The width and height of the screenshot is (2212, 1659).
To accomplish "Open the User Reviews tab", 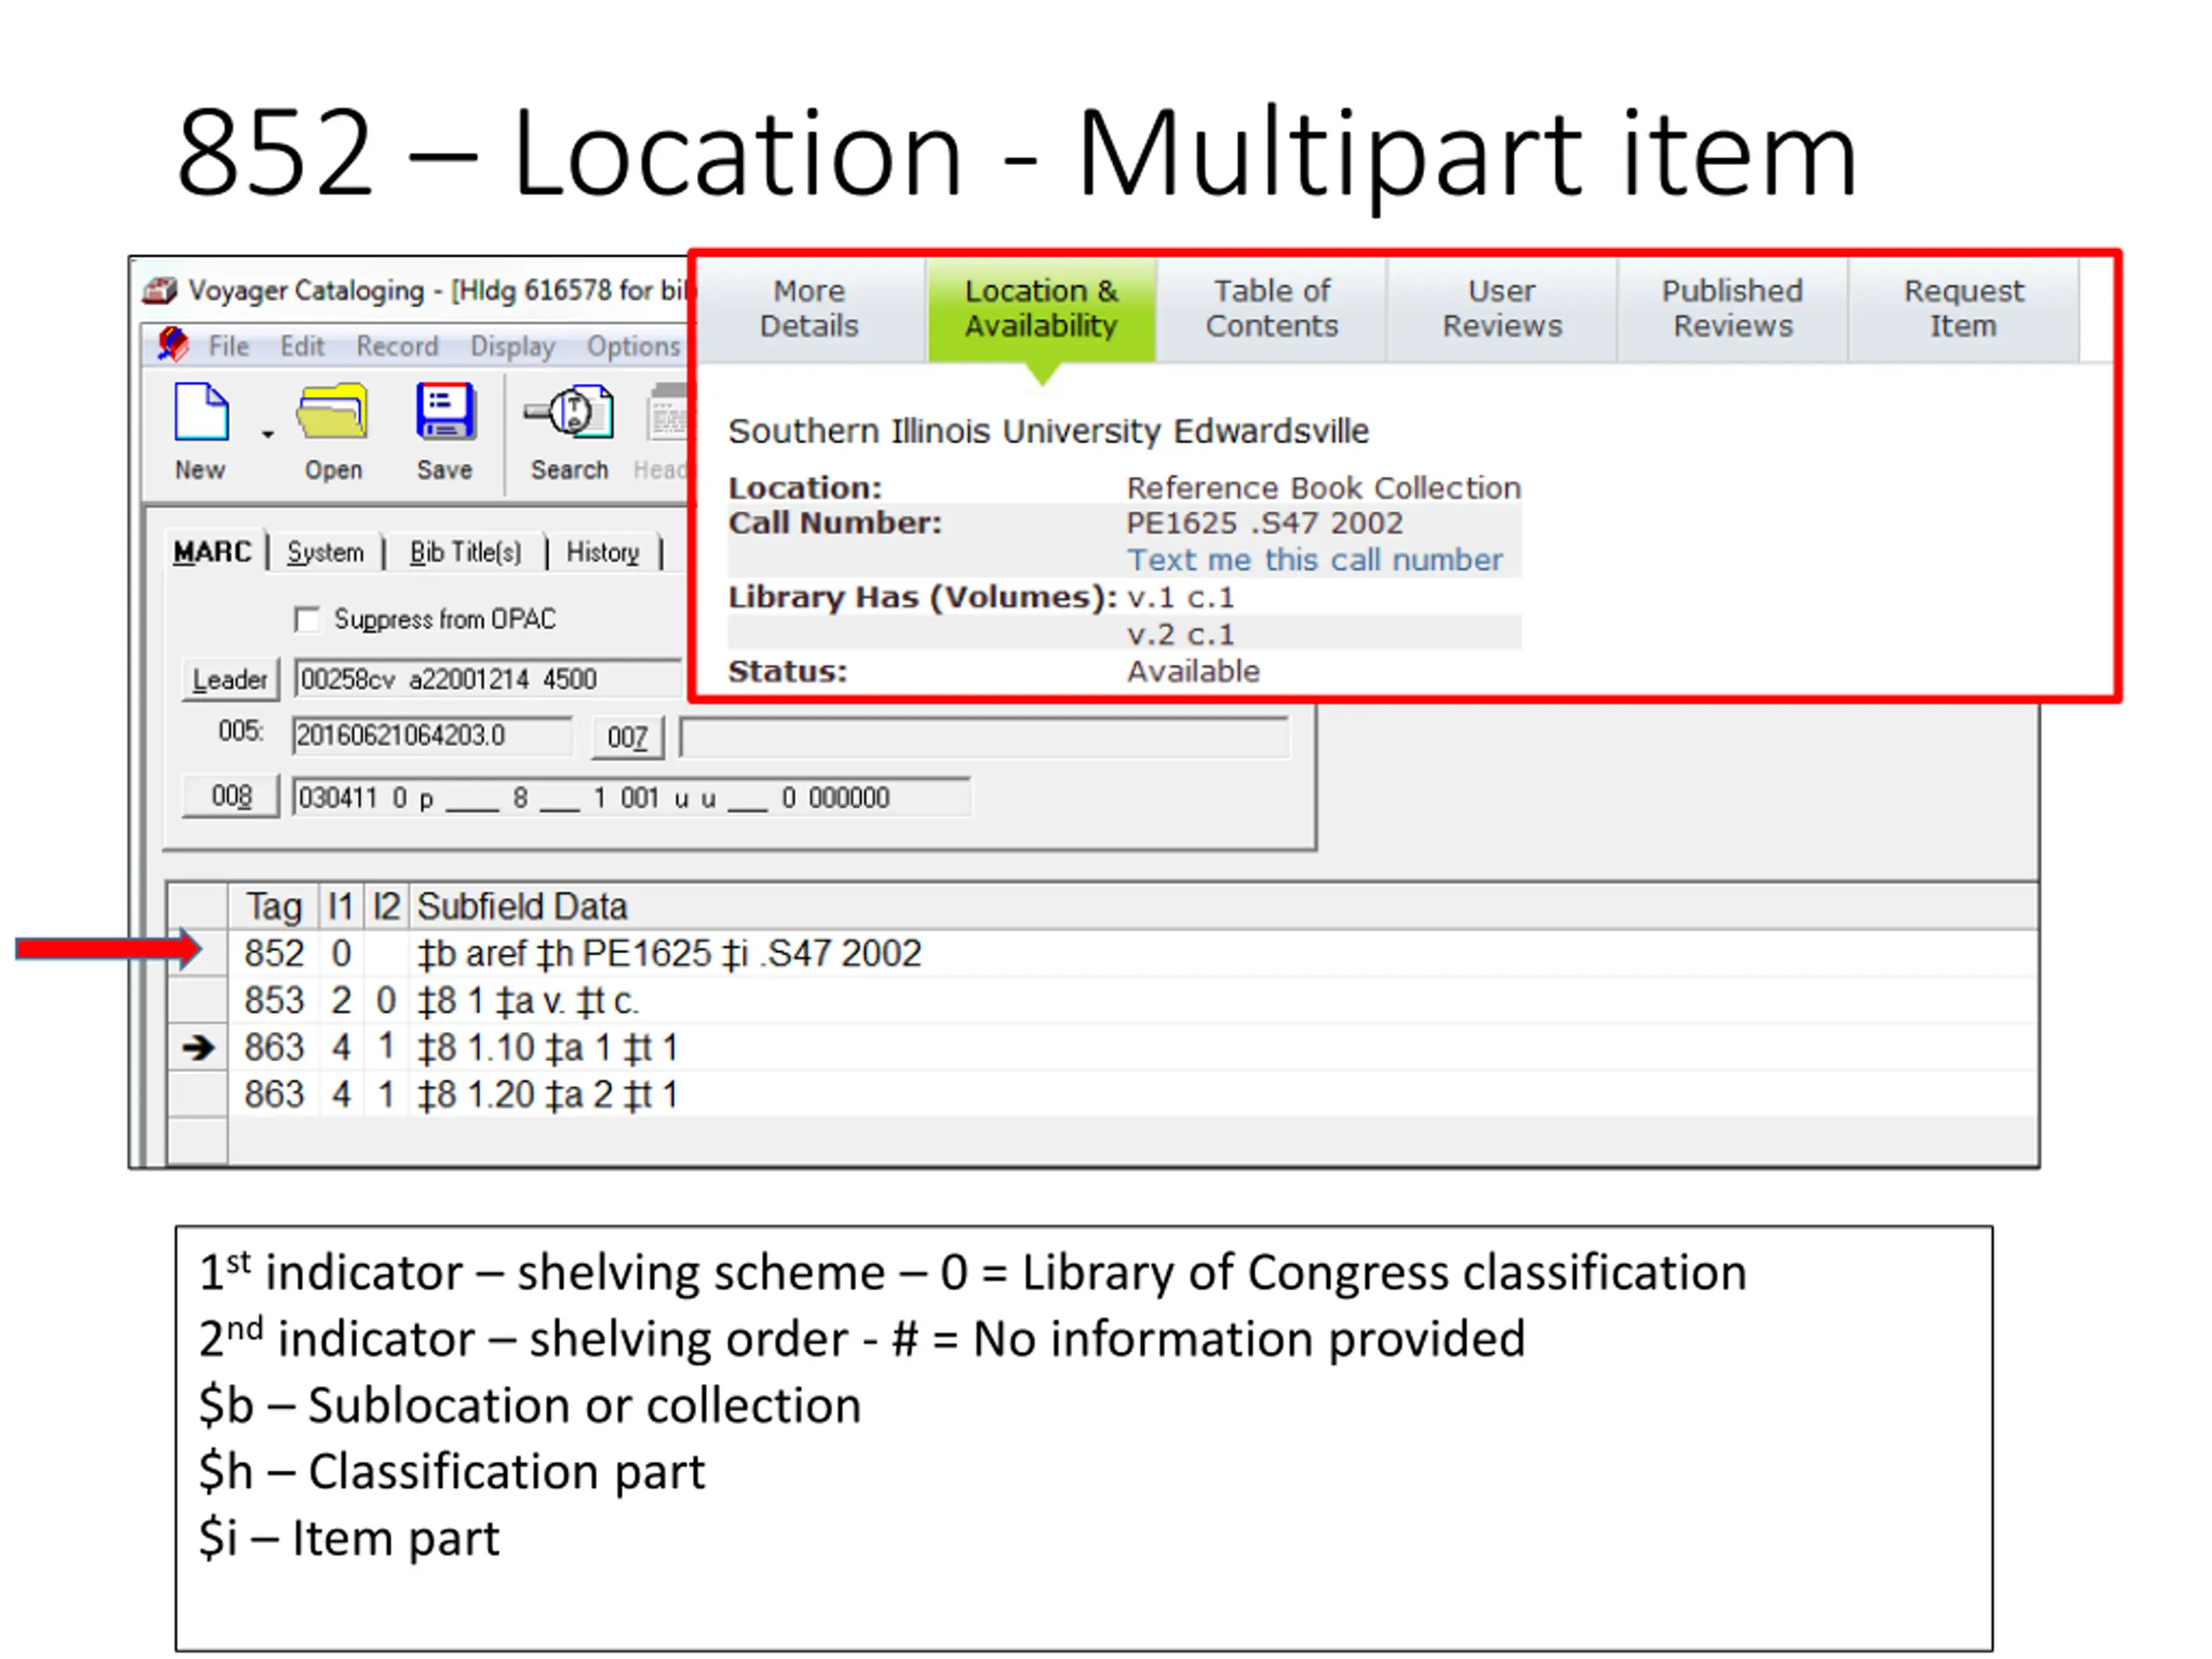I will (1501, 309).
